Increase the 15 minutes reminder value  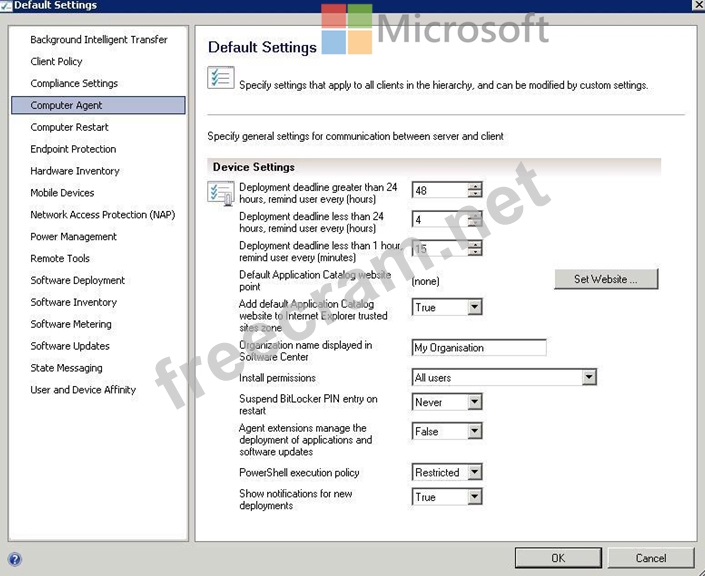(475, 244)
